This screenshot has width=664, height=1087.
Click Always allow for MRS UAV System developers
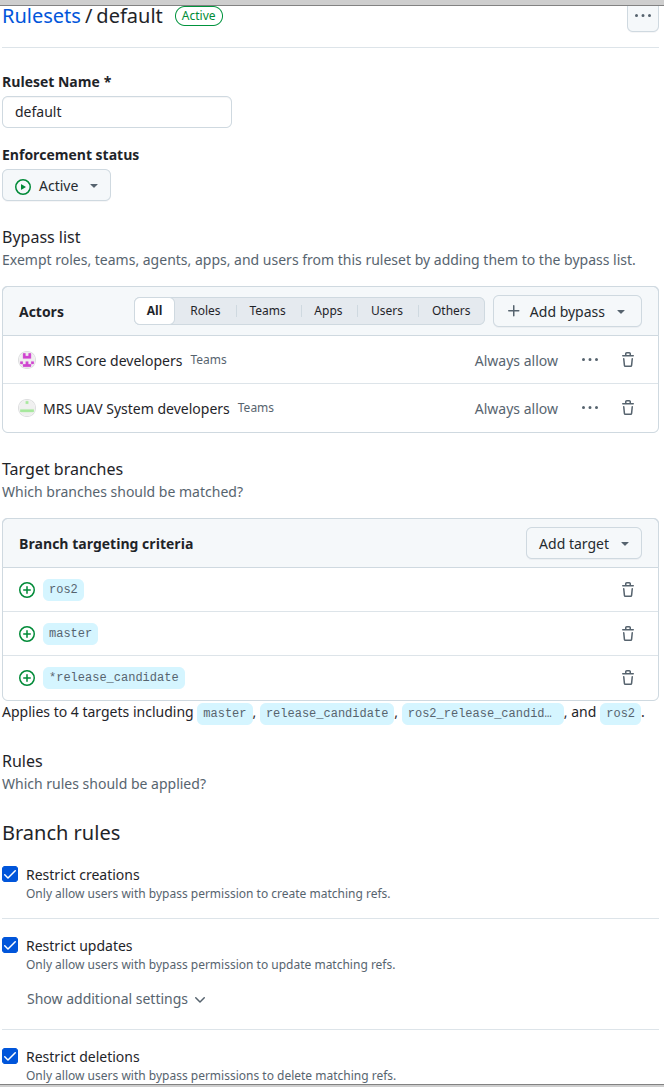click(516, 409)
